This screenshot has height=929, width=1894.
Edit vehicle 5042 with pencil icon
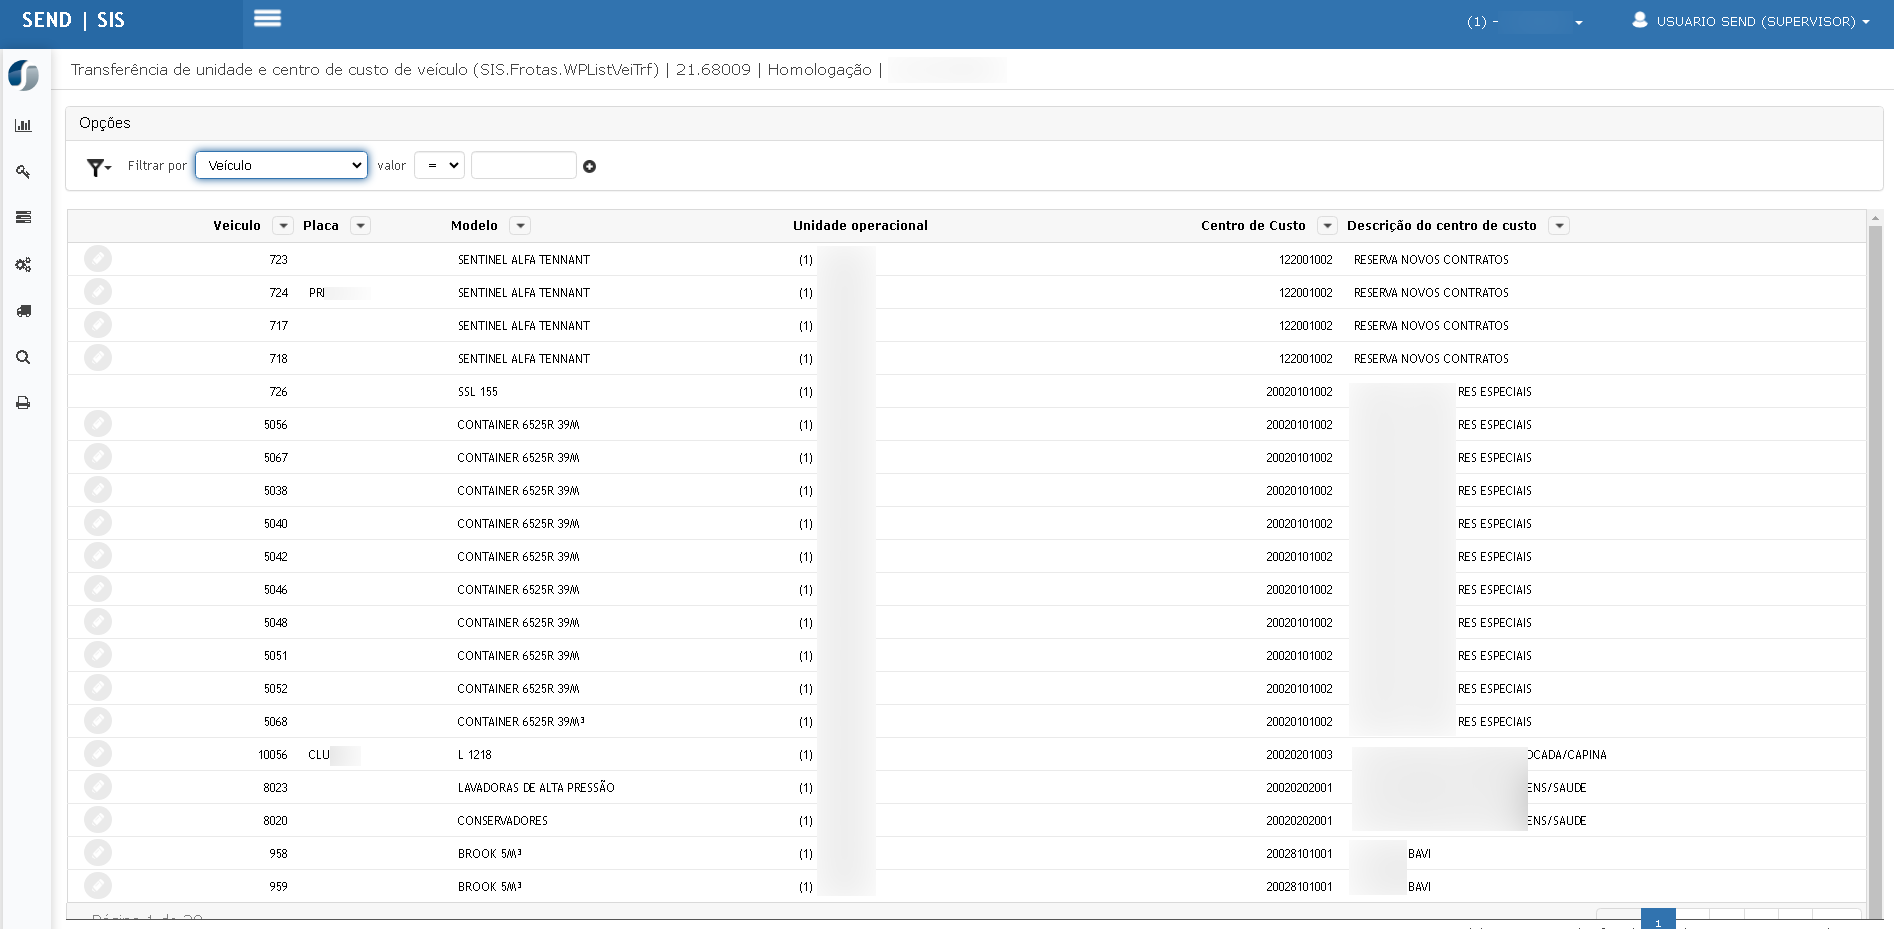[x=98, y=556]
